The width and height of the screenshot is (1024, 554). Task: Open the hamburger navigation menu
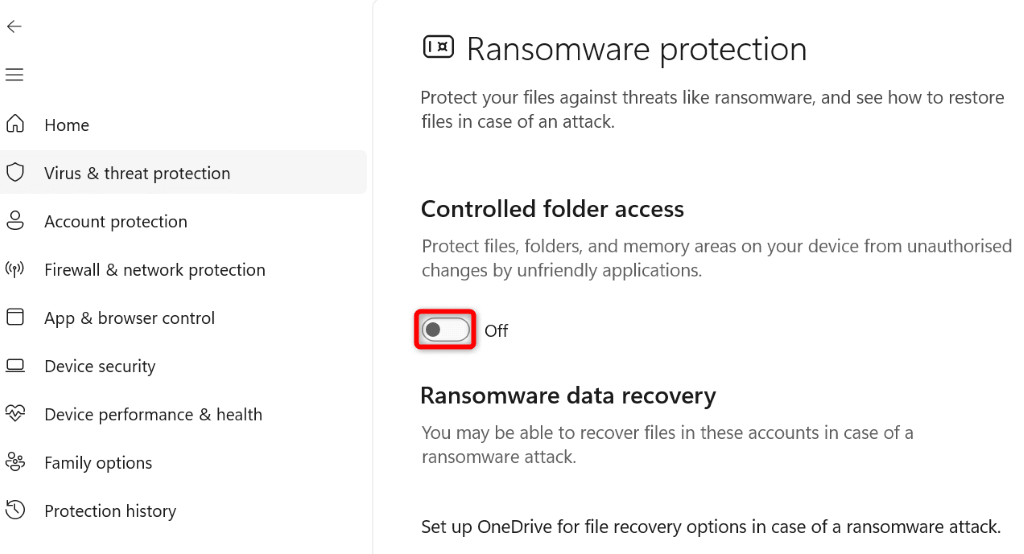pyautogui.click(x=14, y=75)
